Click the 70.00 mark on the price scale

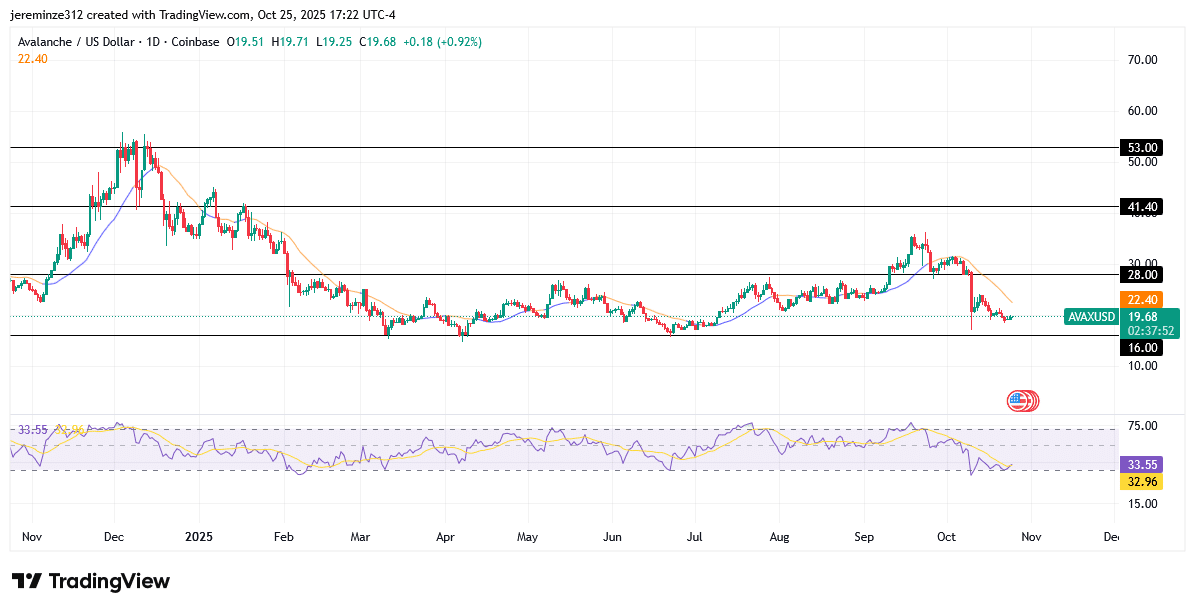1141,60
